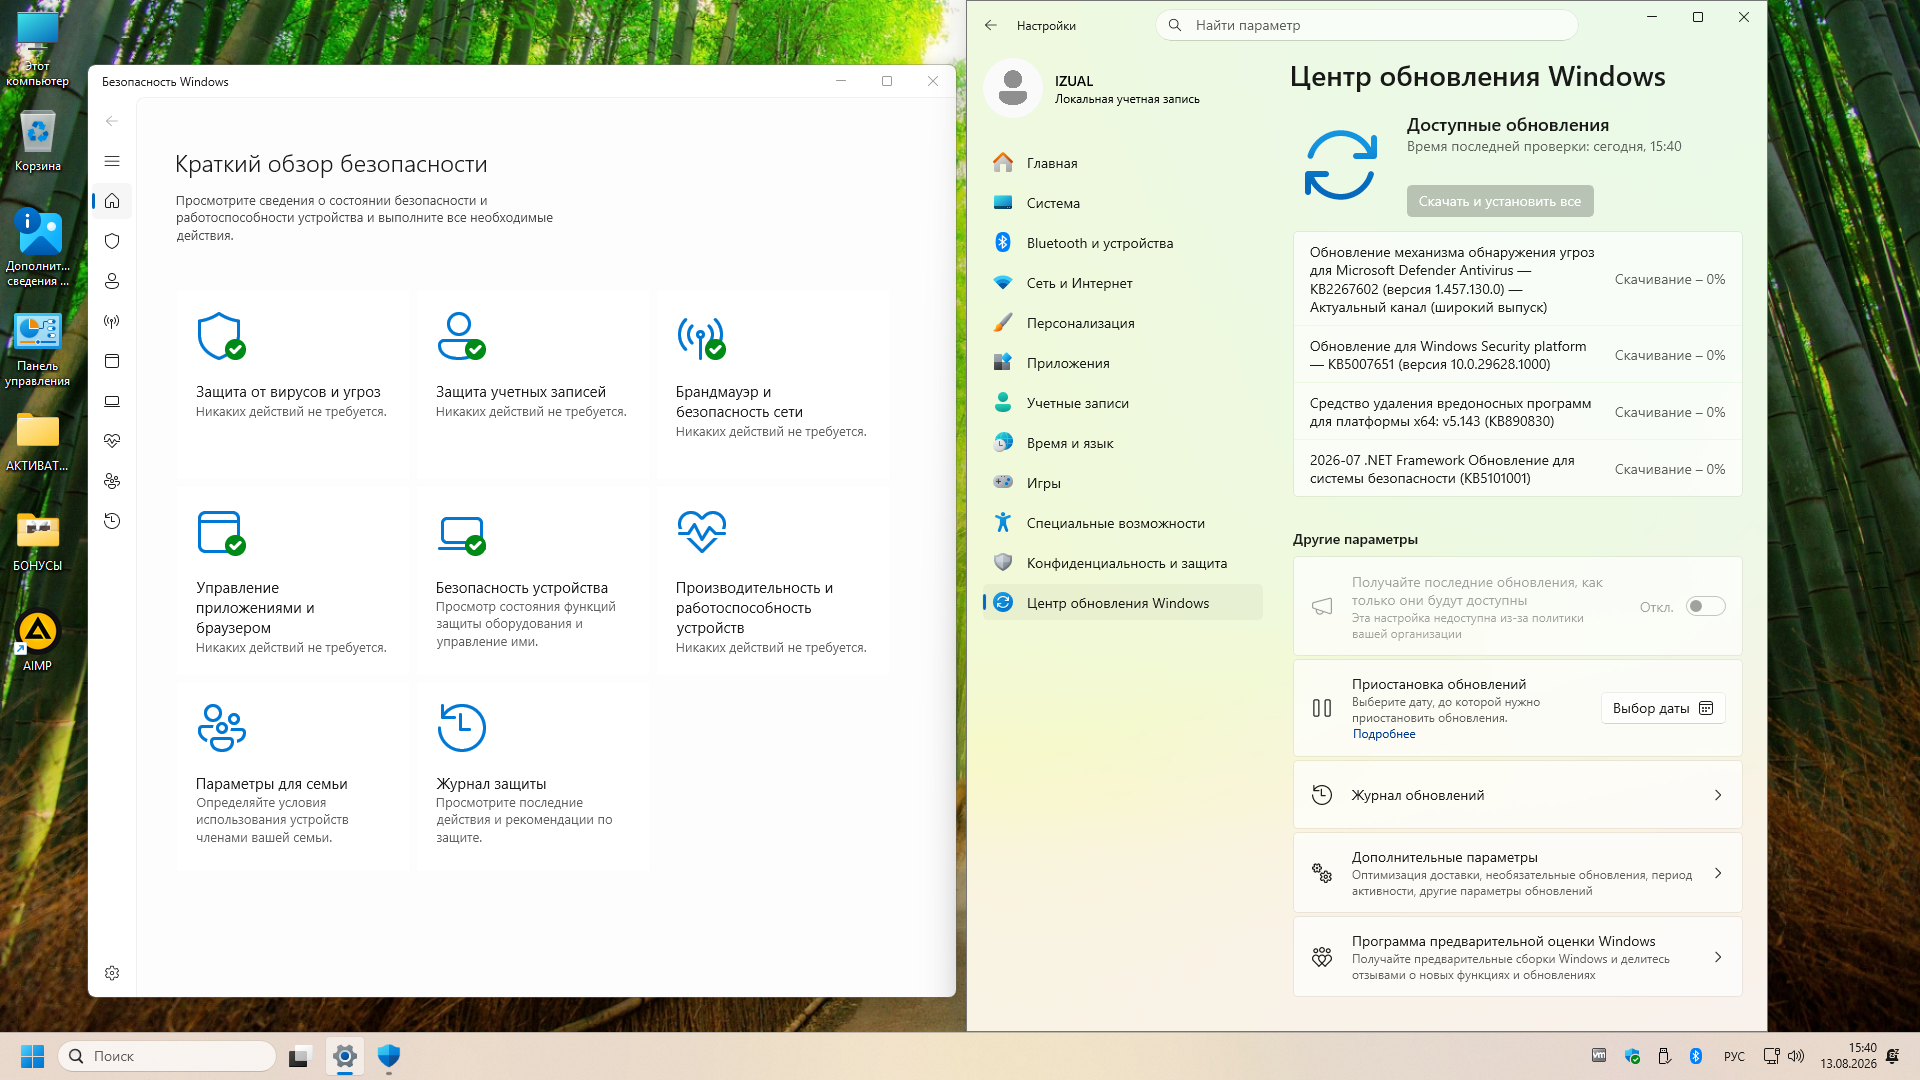Open Windows Security settings gear icon

[112, 973]
